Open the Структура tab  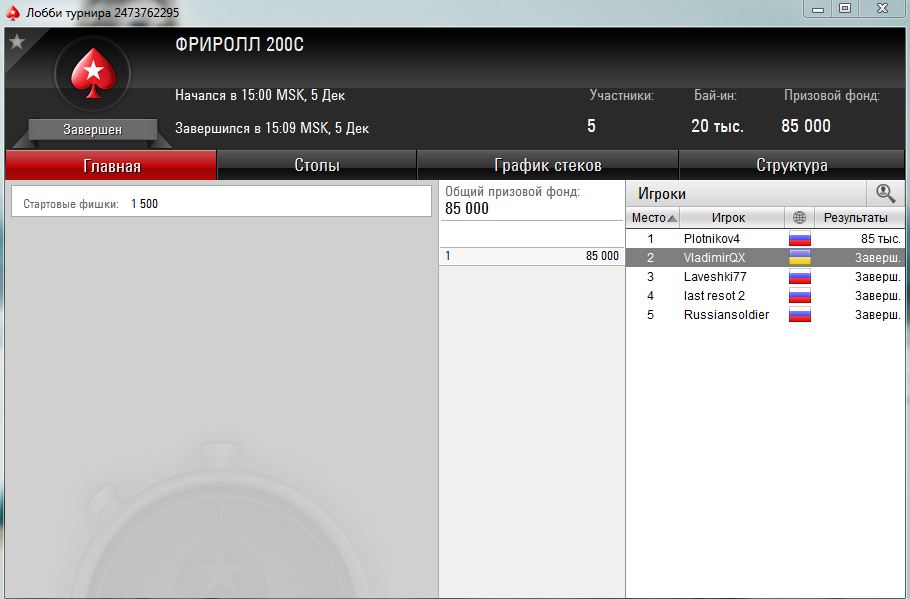(x=792, y=165)
